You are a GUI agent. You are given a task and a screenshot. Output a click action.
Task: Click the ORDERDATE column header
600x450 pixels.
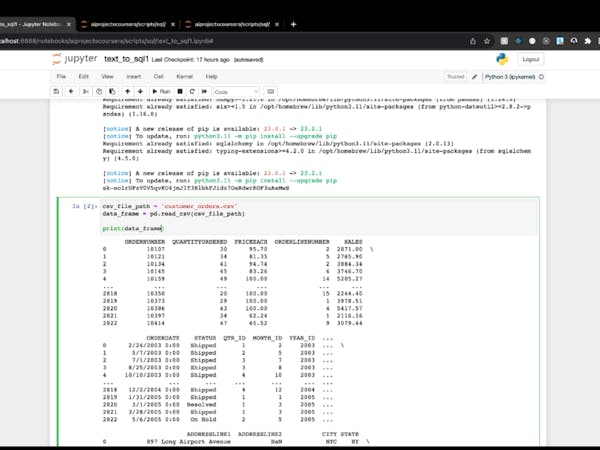point(163,338)
